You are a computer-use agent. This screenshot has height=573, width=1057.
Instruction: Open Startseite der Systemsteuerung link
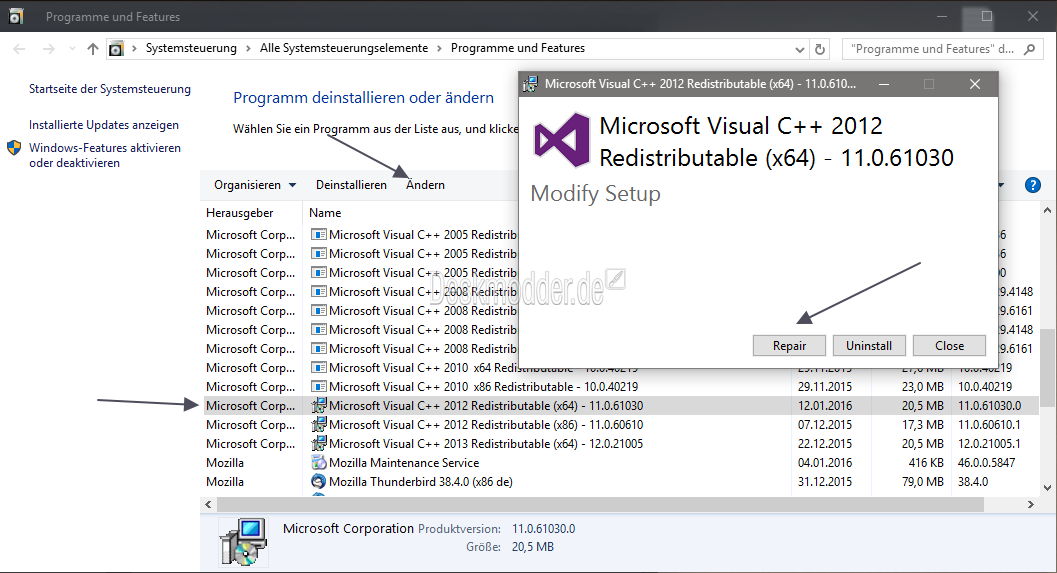tap(110, 89)
